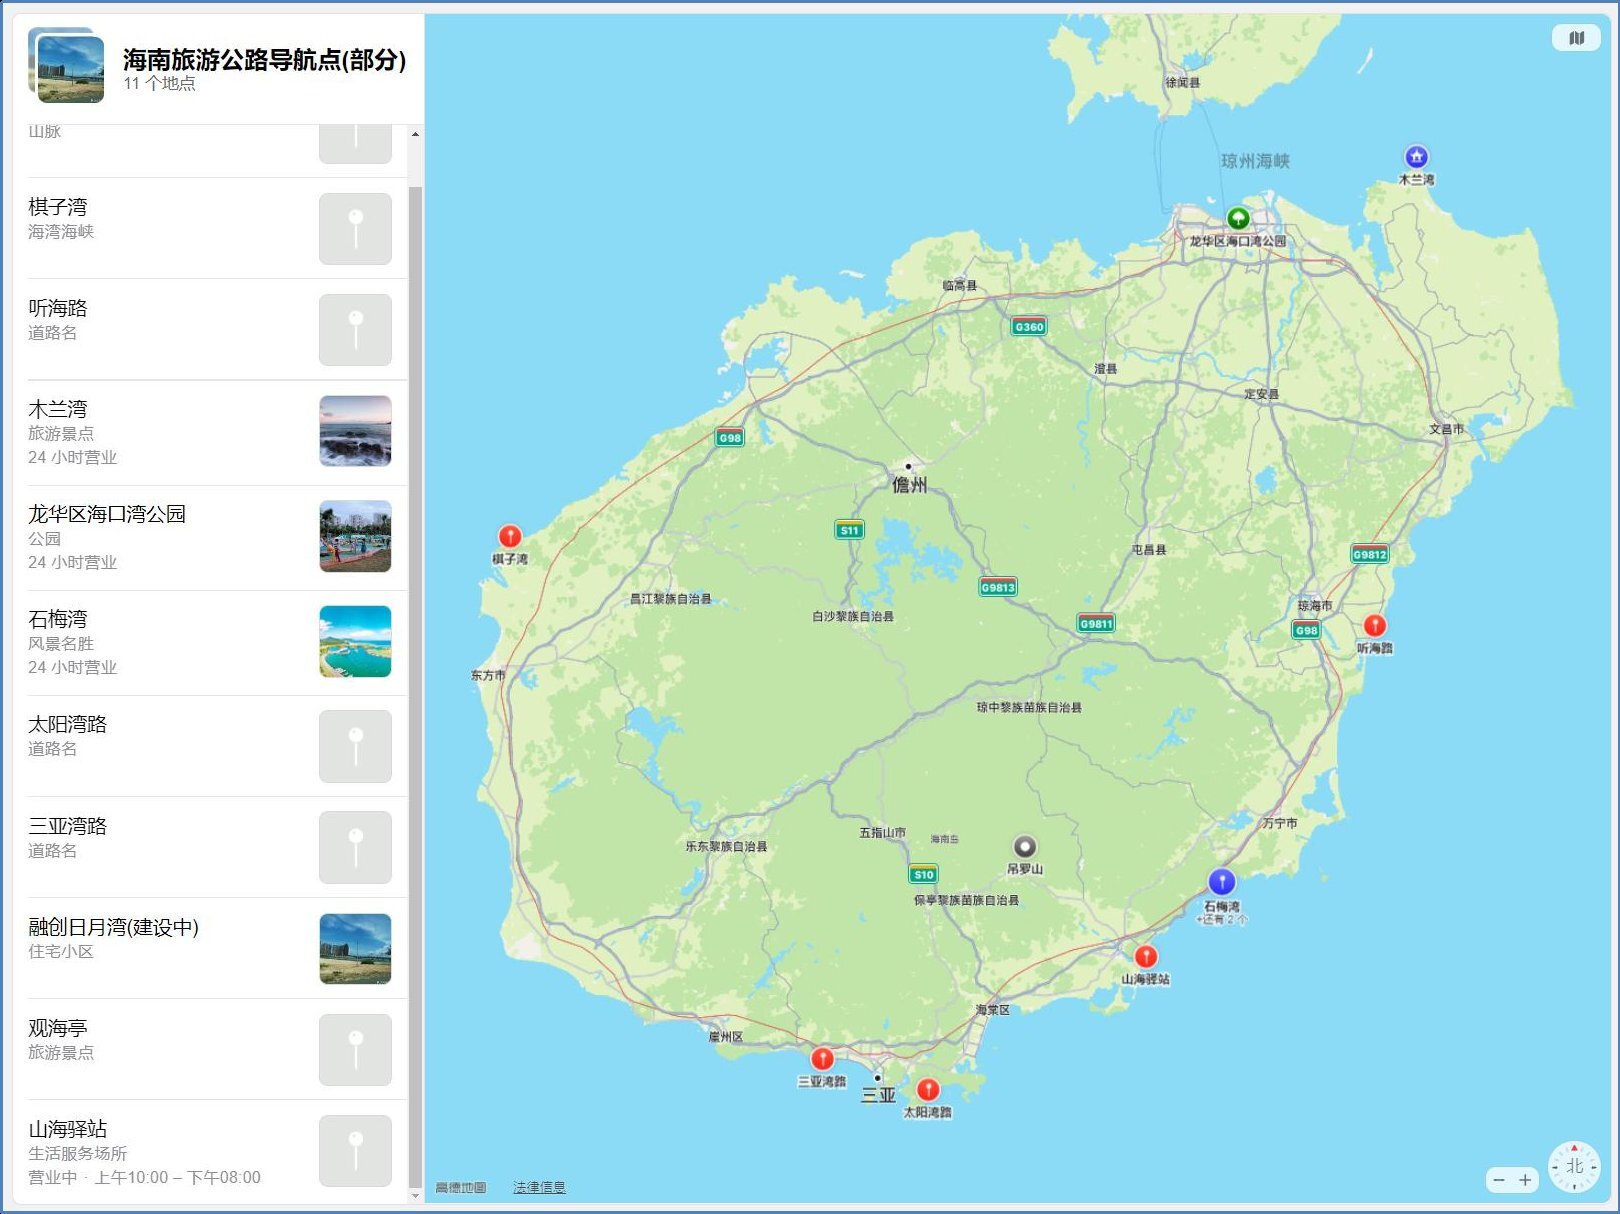Click the 徐闻县 label on the map
The width and height of the screenshot is (1620, 1214).
point(1183,83)
